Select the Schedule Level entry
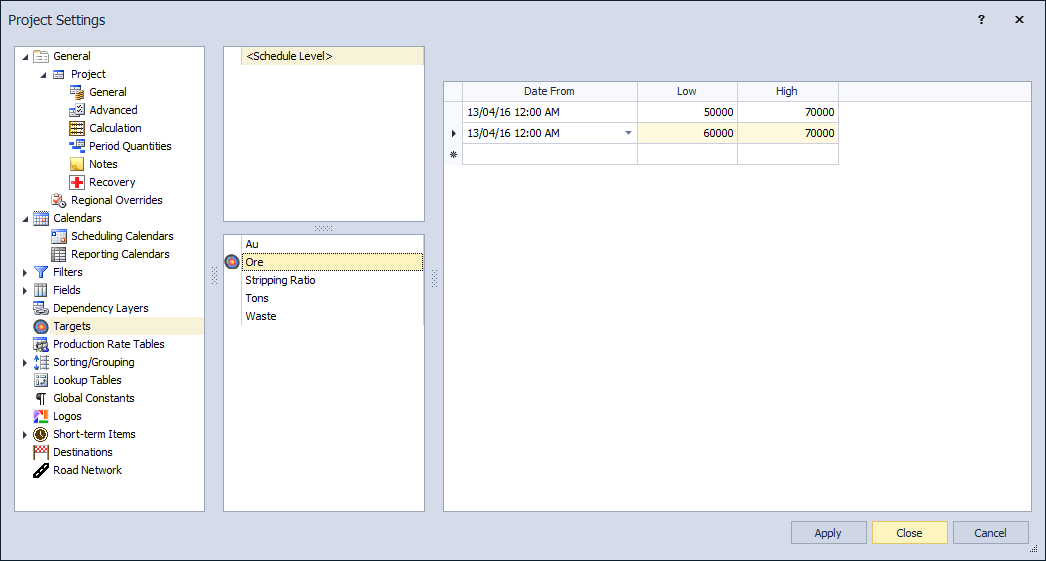 [289, 57]
